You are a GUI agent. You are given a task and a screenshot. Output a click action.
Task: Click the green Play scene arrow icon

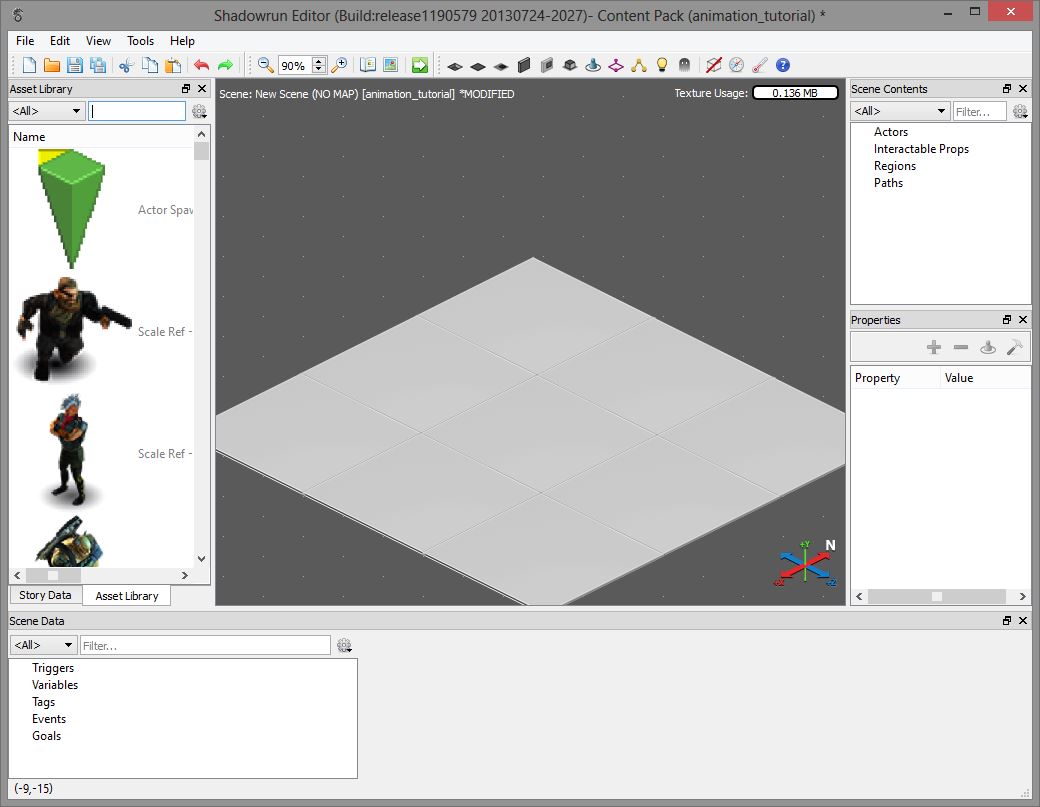420,65
